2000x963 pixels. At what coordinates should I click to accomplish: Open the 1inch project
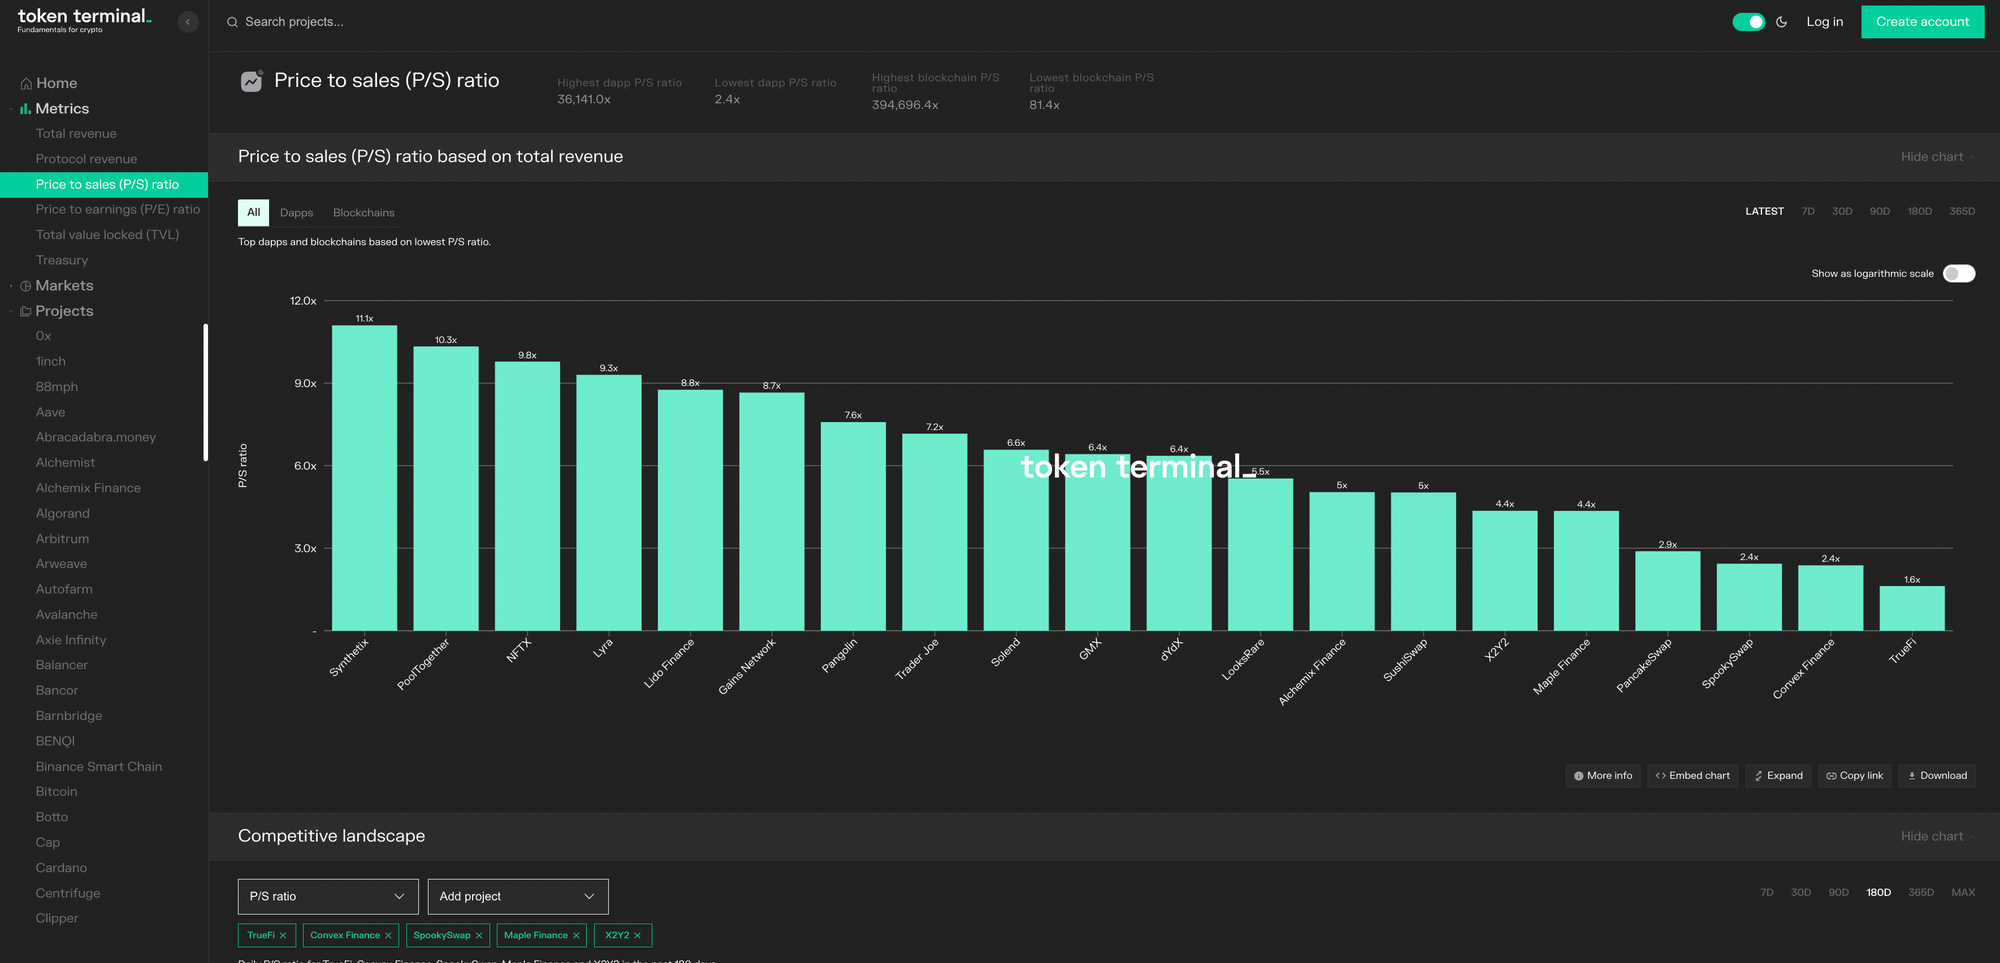click(51, 362)
